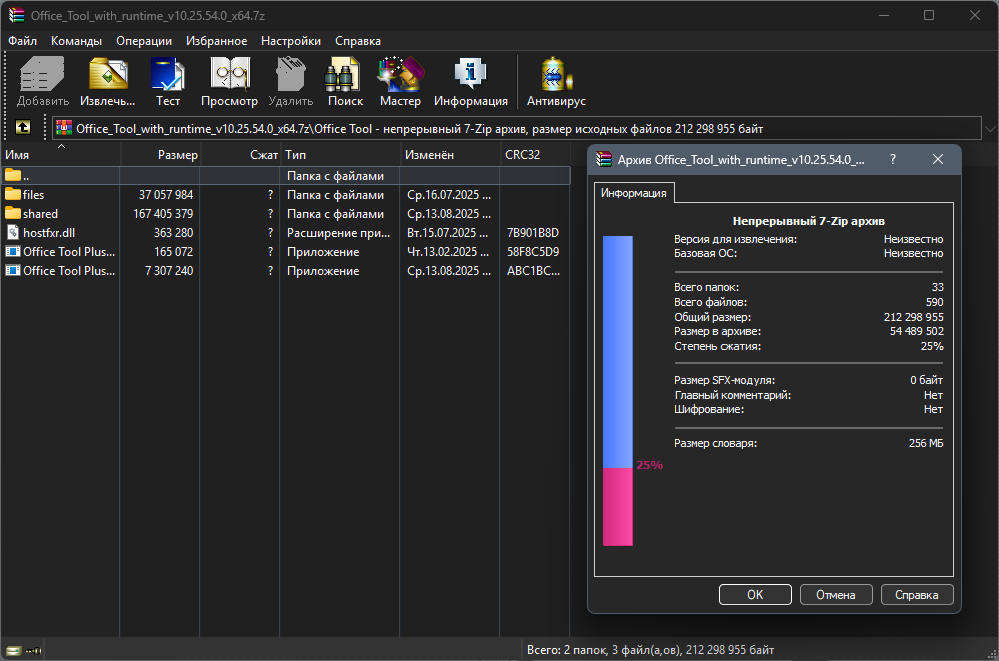Click the Справка button in the dialog
This screenshot has height=661, width=999.
(x=917, y=595)
